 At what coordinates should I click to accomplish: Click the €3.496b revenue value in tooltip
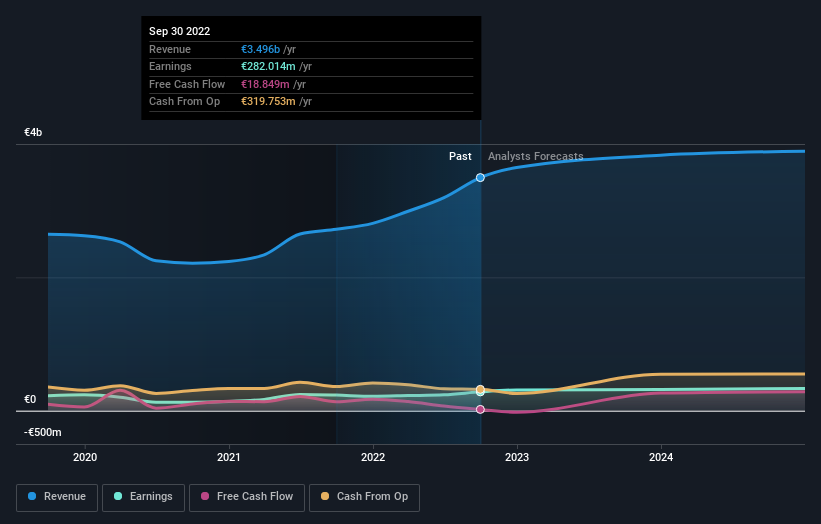[260, 49]
